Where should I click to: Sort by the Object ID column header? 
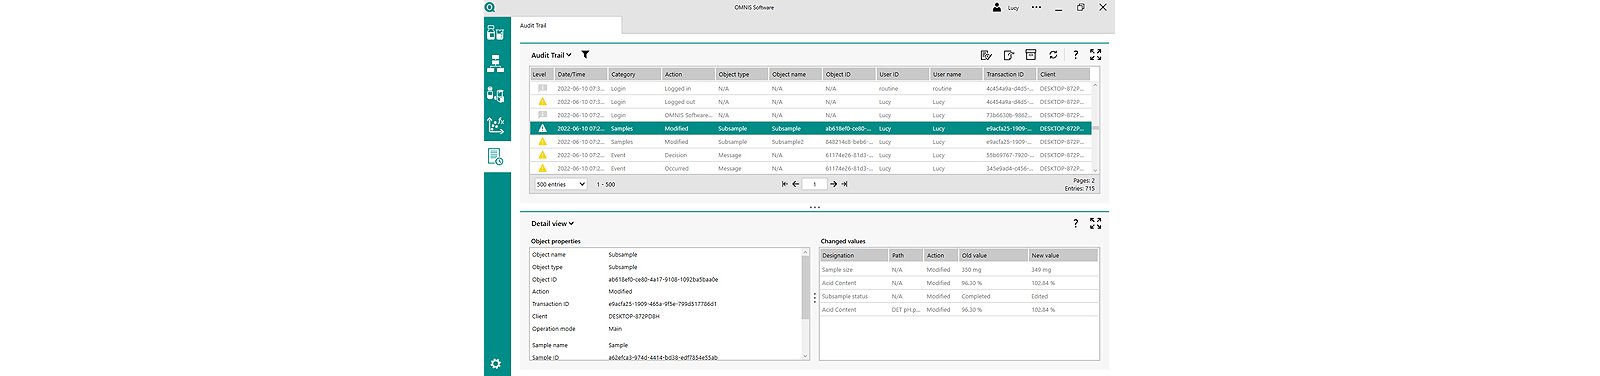tap(849, 74)
